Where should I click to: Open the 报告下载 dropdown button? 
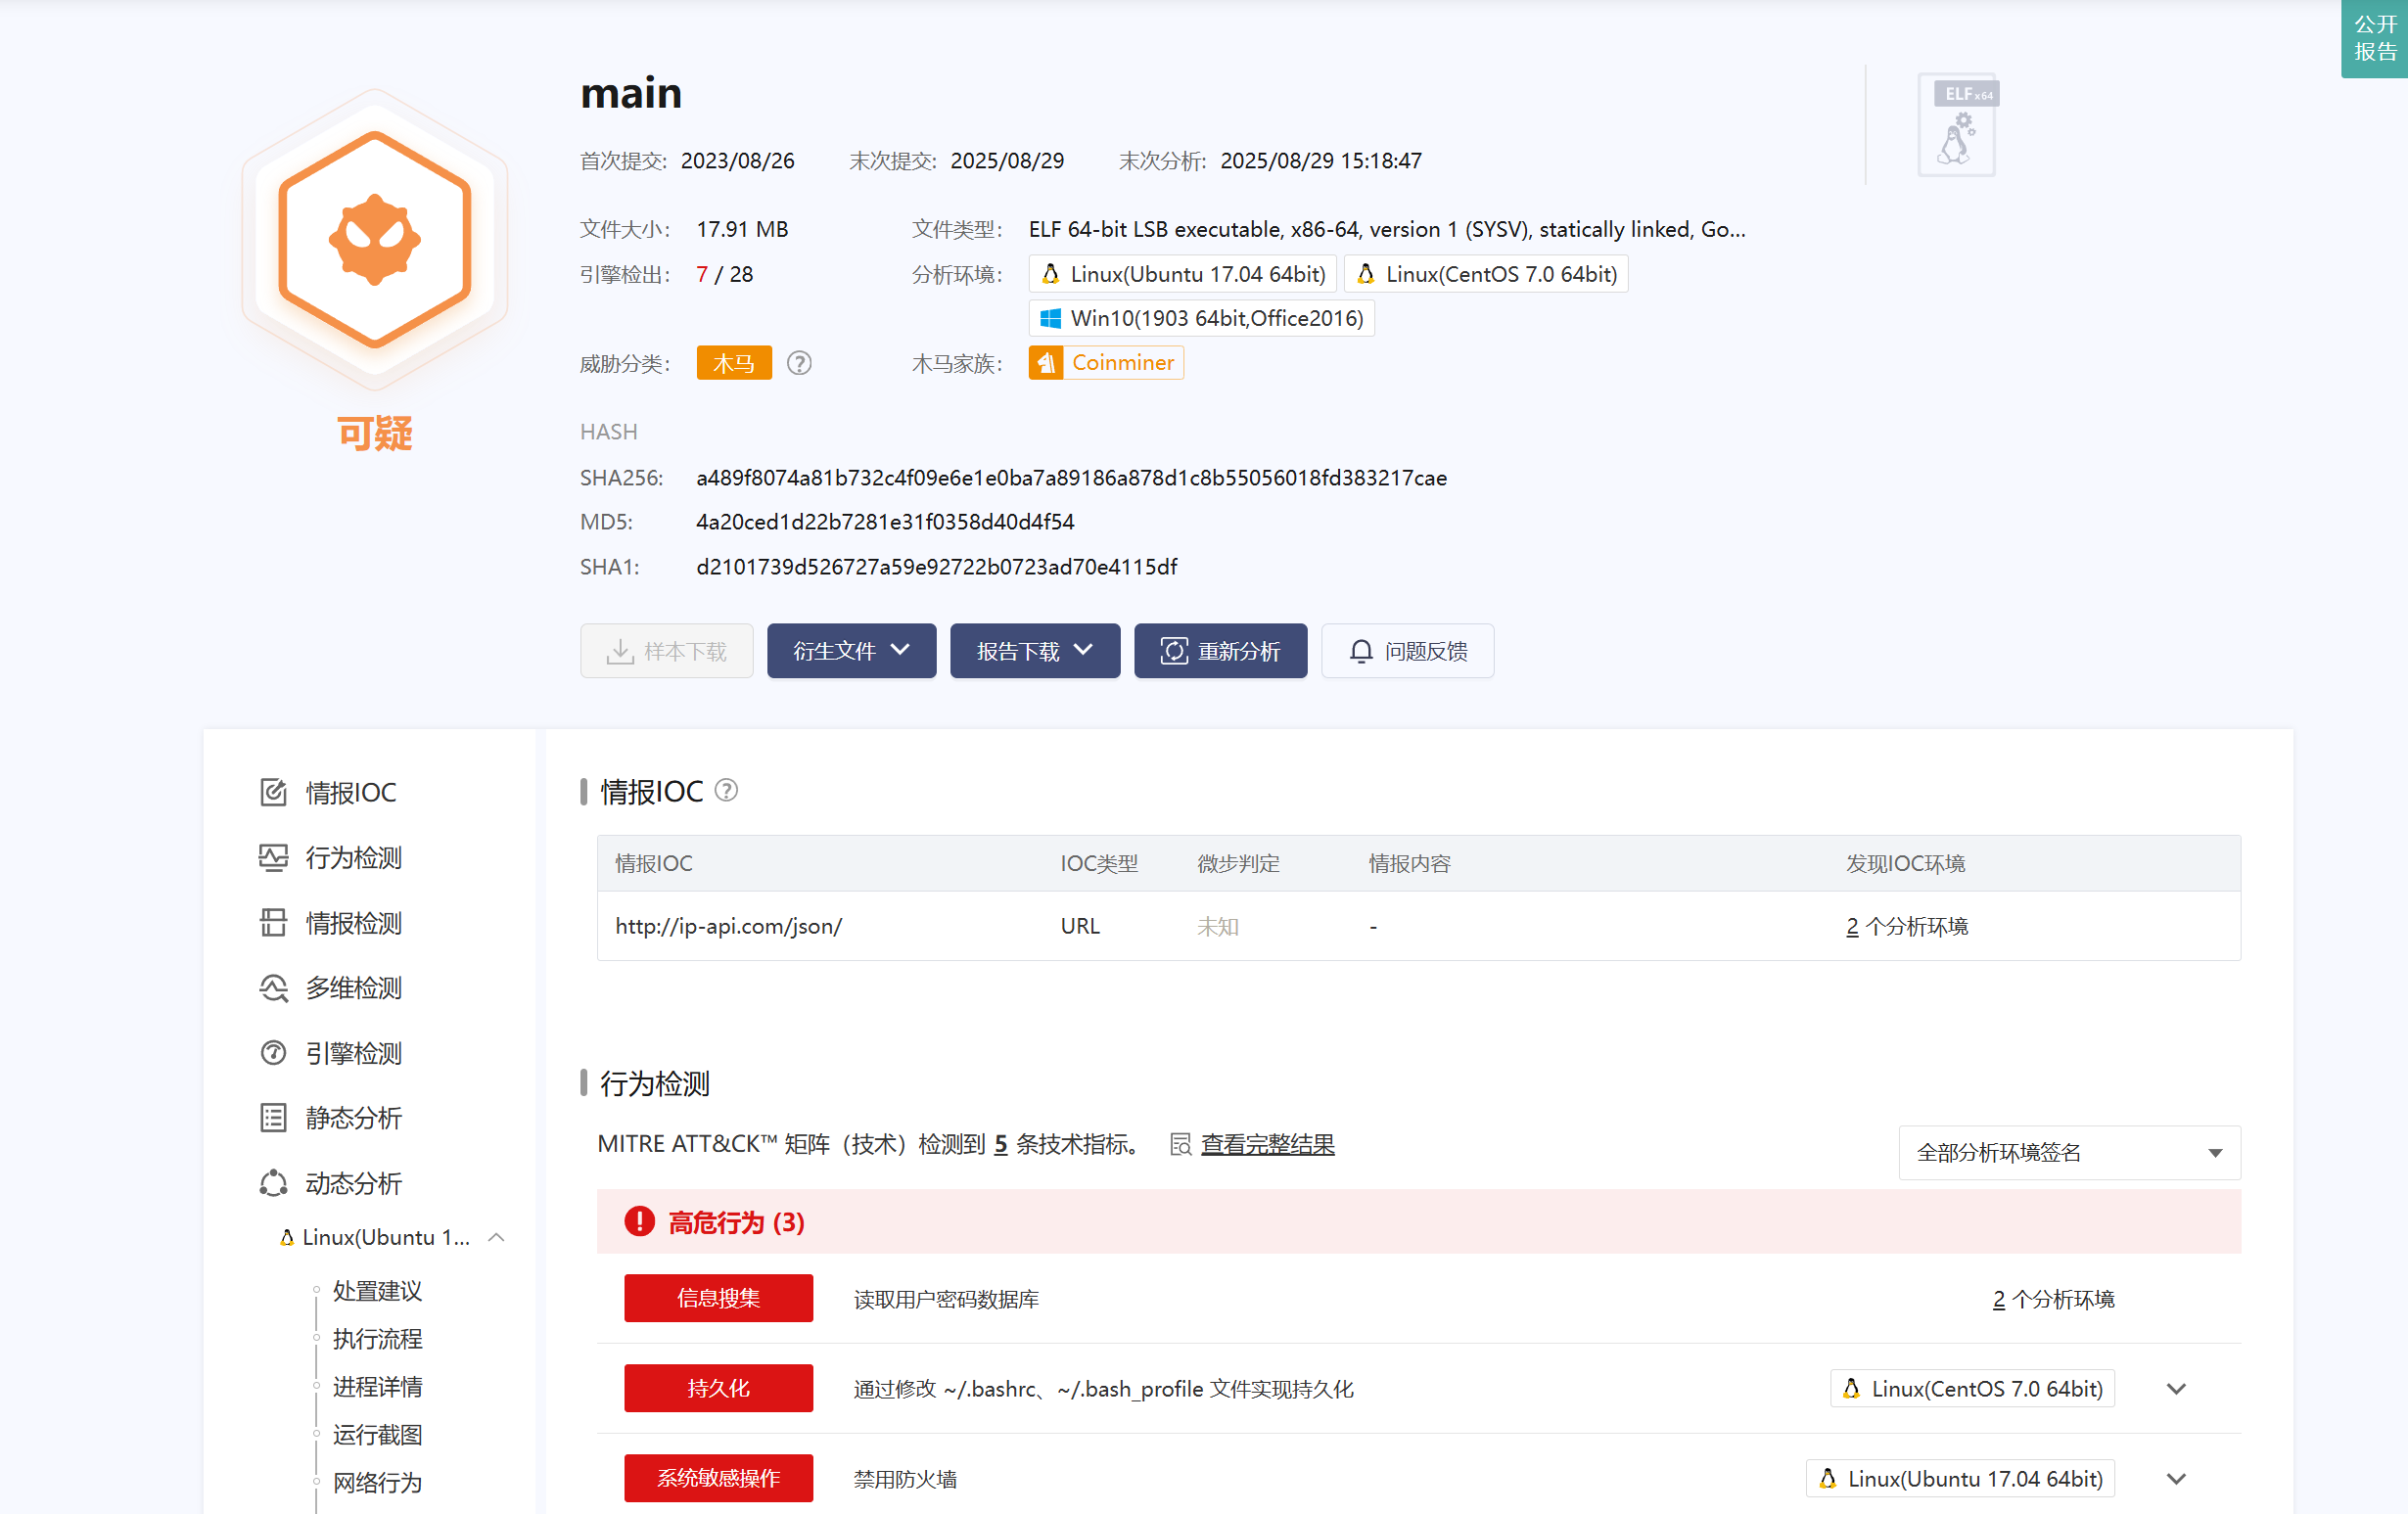[x=1034, y=651]
